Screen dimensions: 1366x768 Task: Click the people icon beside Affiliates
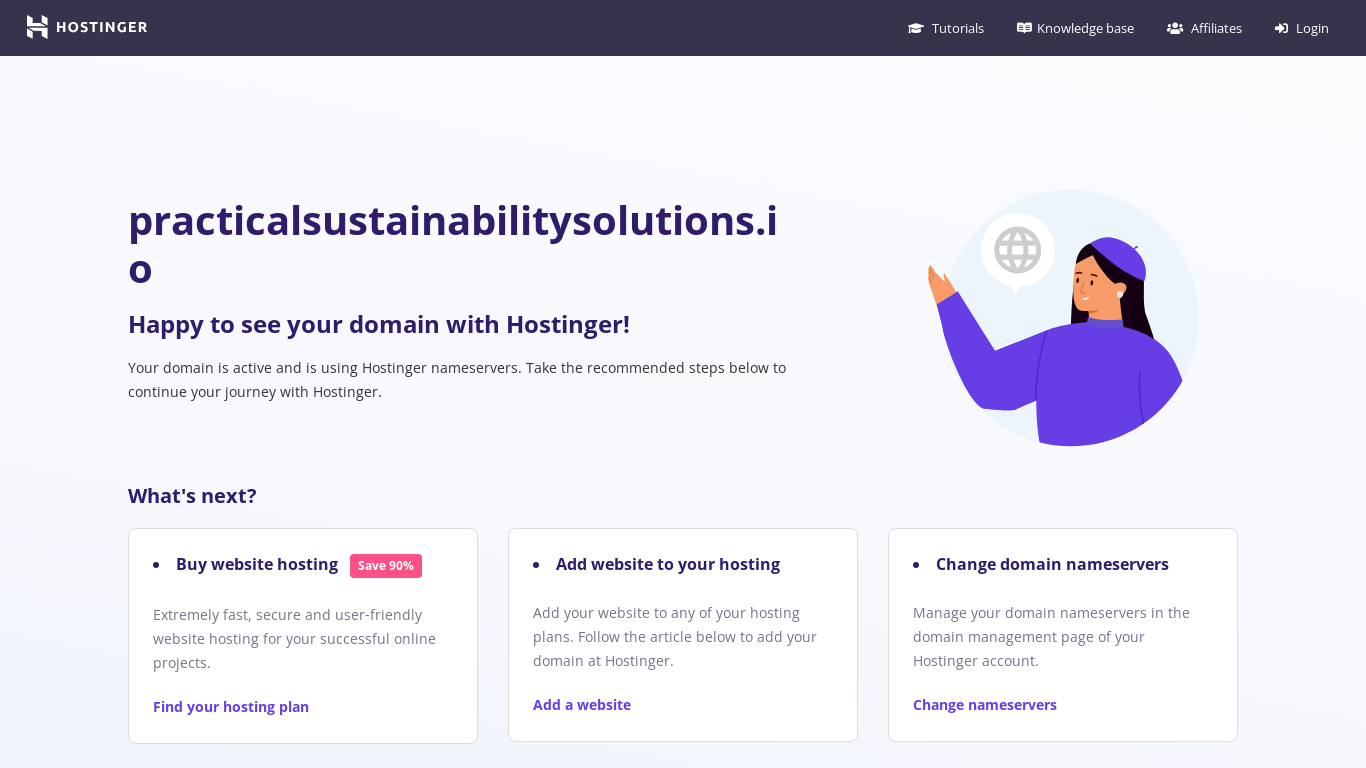tap(1175, 28)
